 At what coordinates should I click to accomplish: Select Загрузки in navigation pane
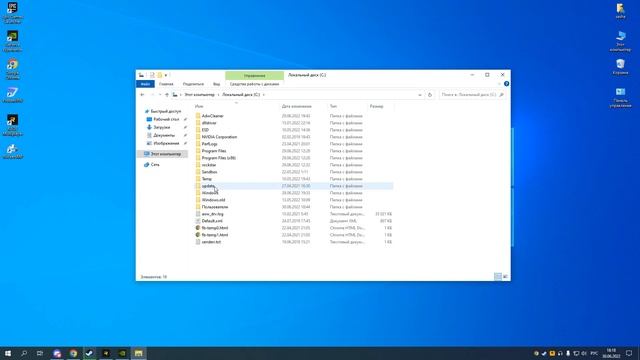pyautogui.click(x=162, y=127)
